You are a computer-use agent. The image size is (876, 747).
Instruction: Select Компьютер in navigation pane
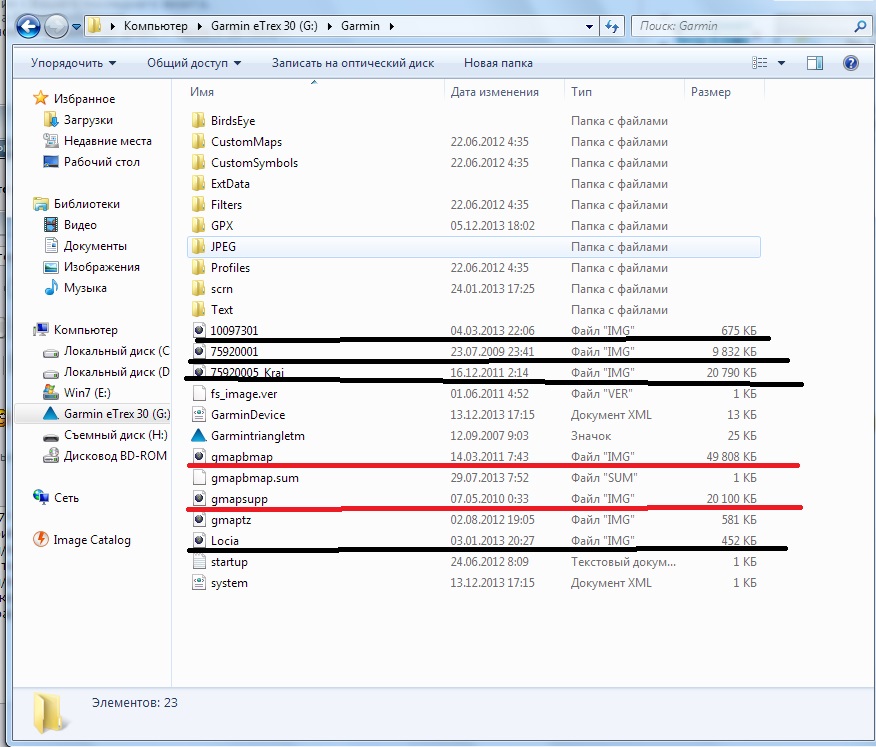[x=75, y=330]
